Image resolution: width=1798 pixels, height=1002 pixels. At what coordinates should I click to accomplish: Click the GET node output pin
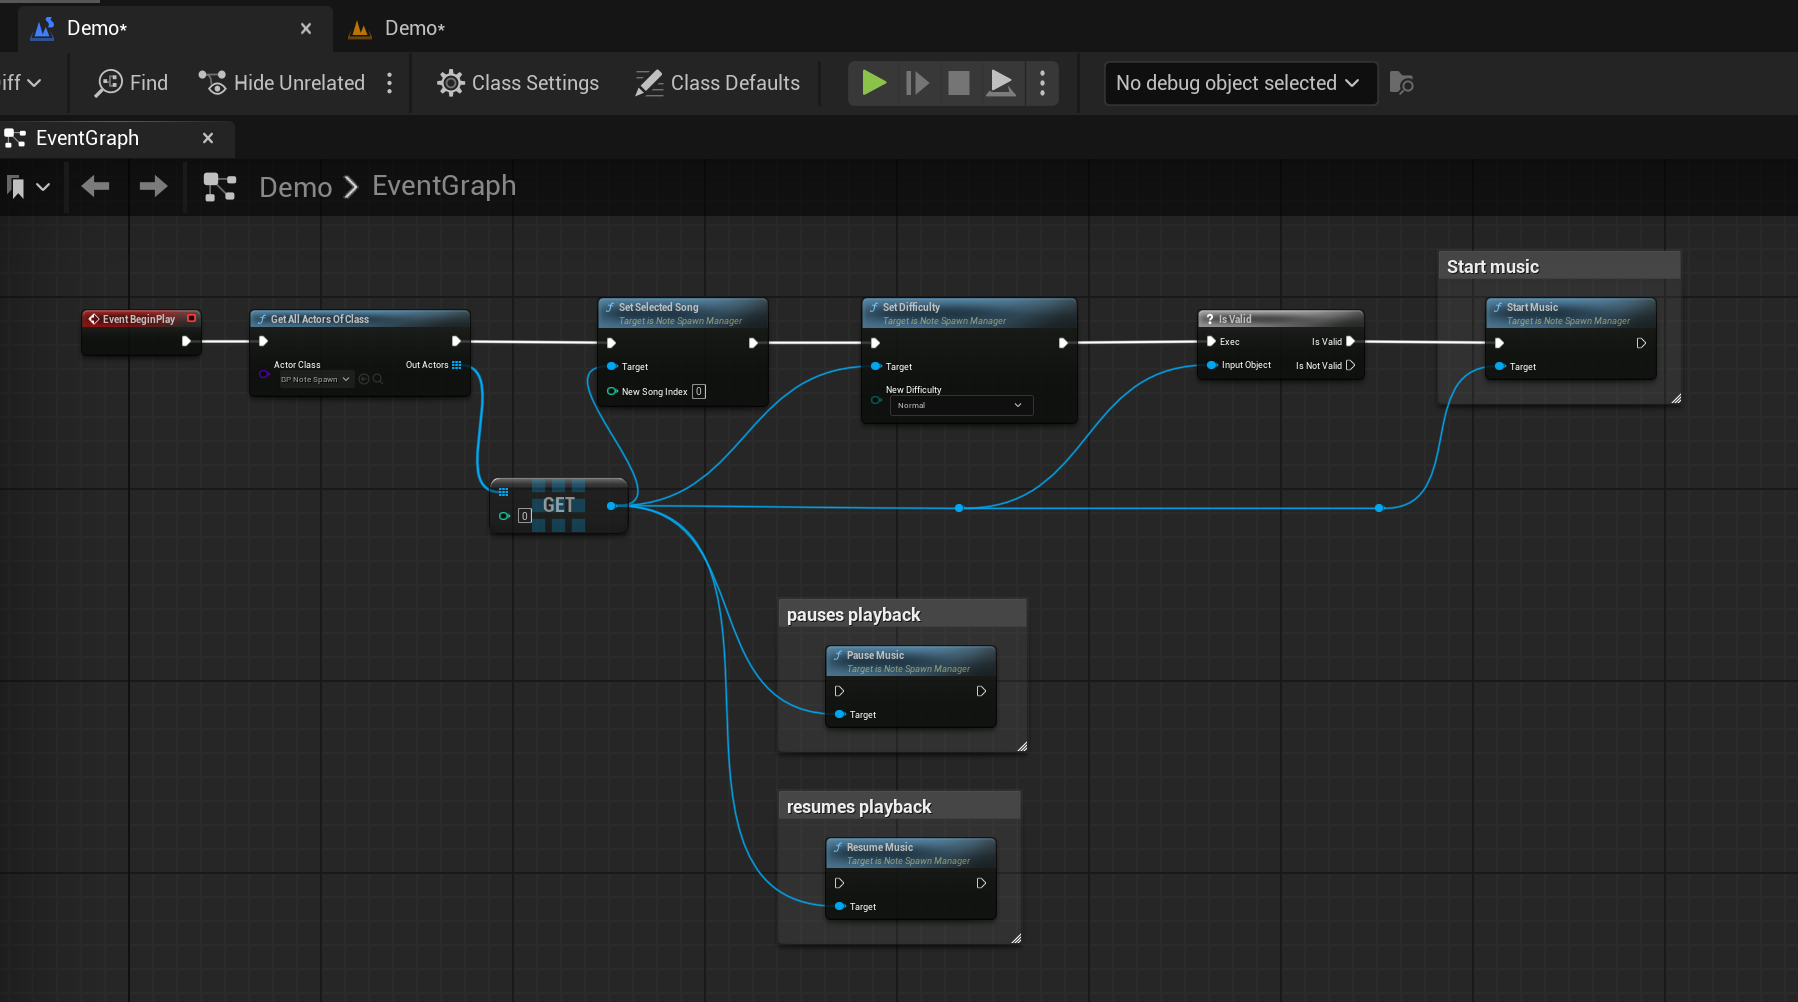click(x=611, y=506)
